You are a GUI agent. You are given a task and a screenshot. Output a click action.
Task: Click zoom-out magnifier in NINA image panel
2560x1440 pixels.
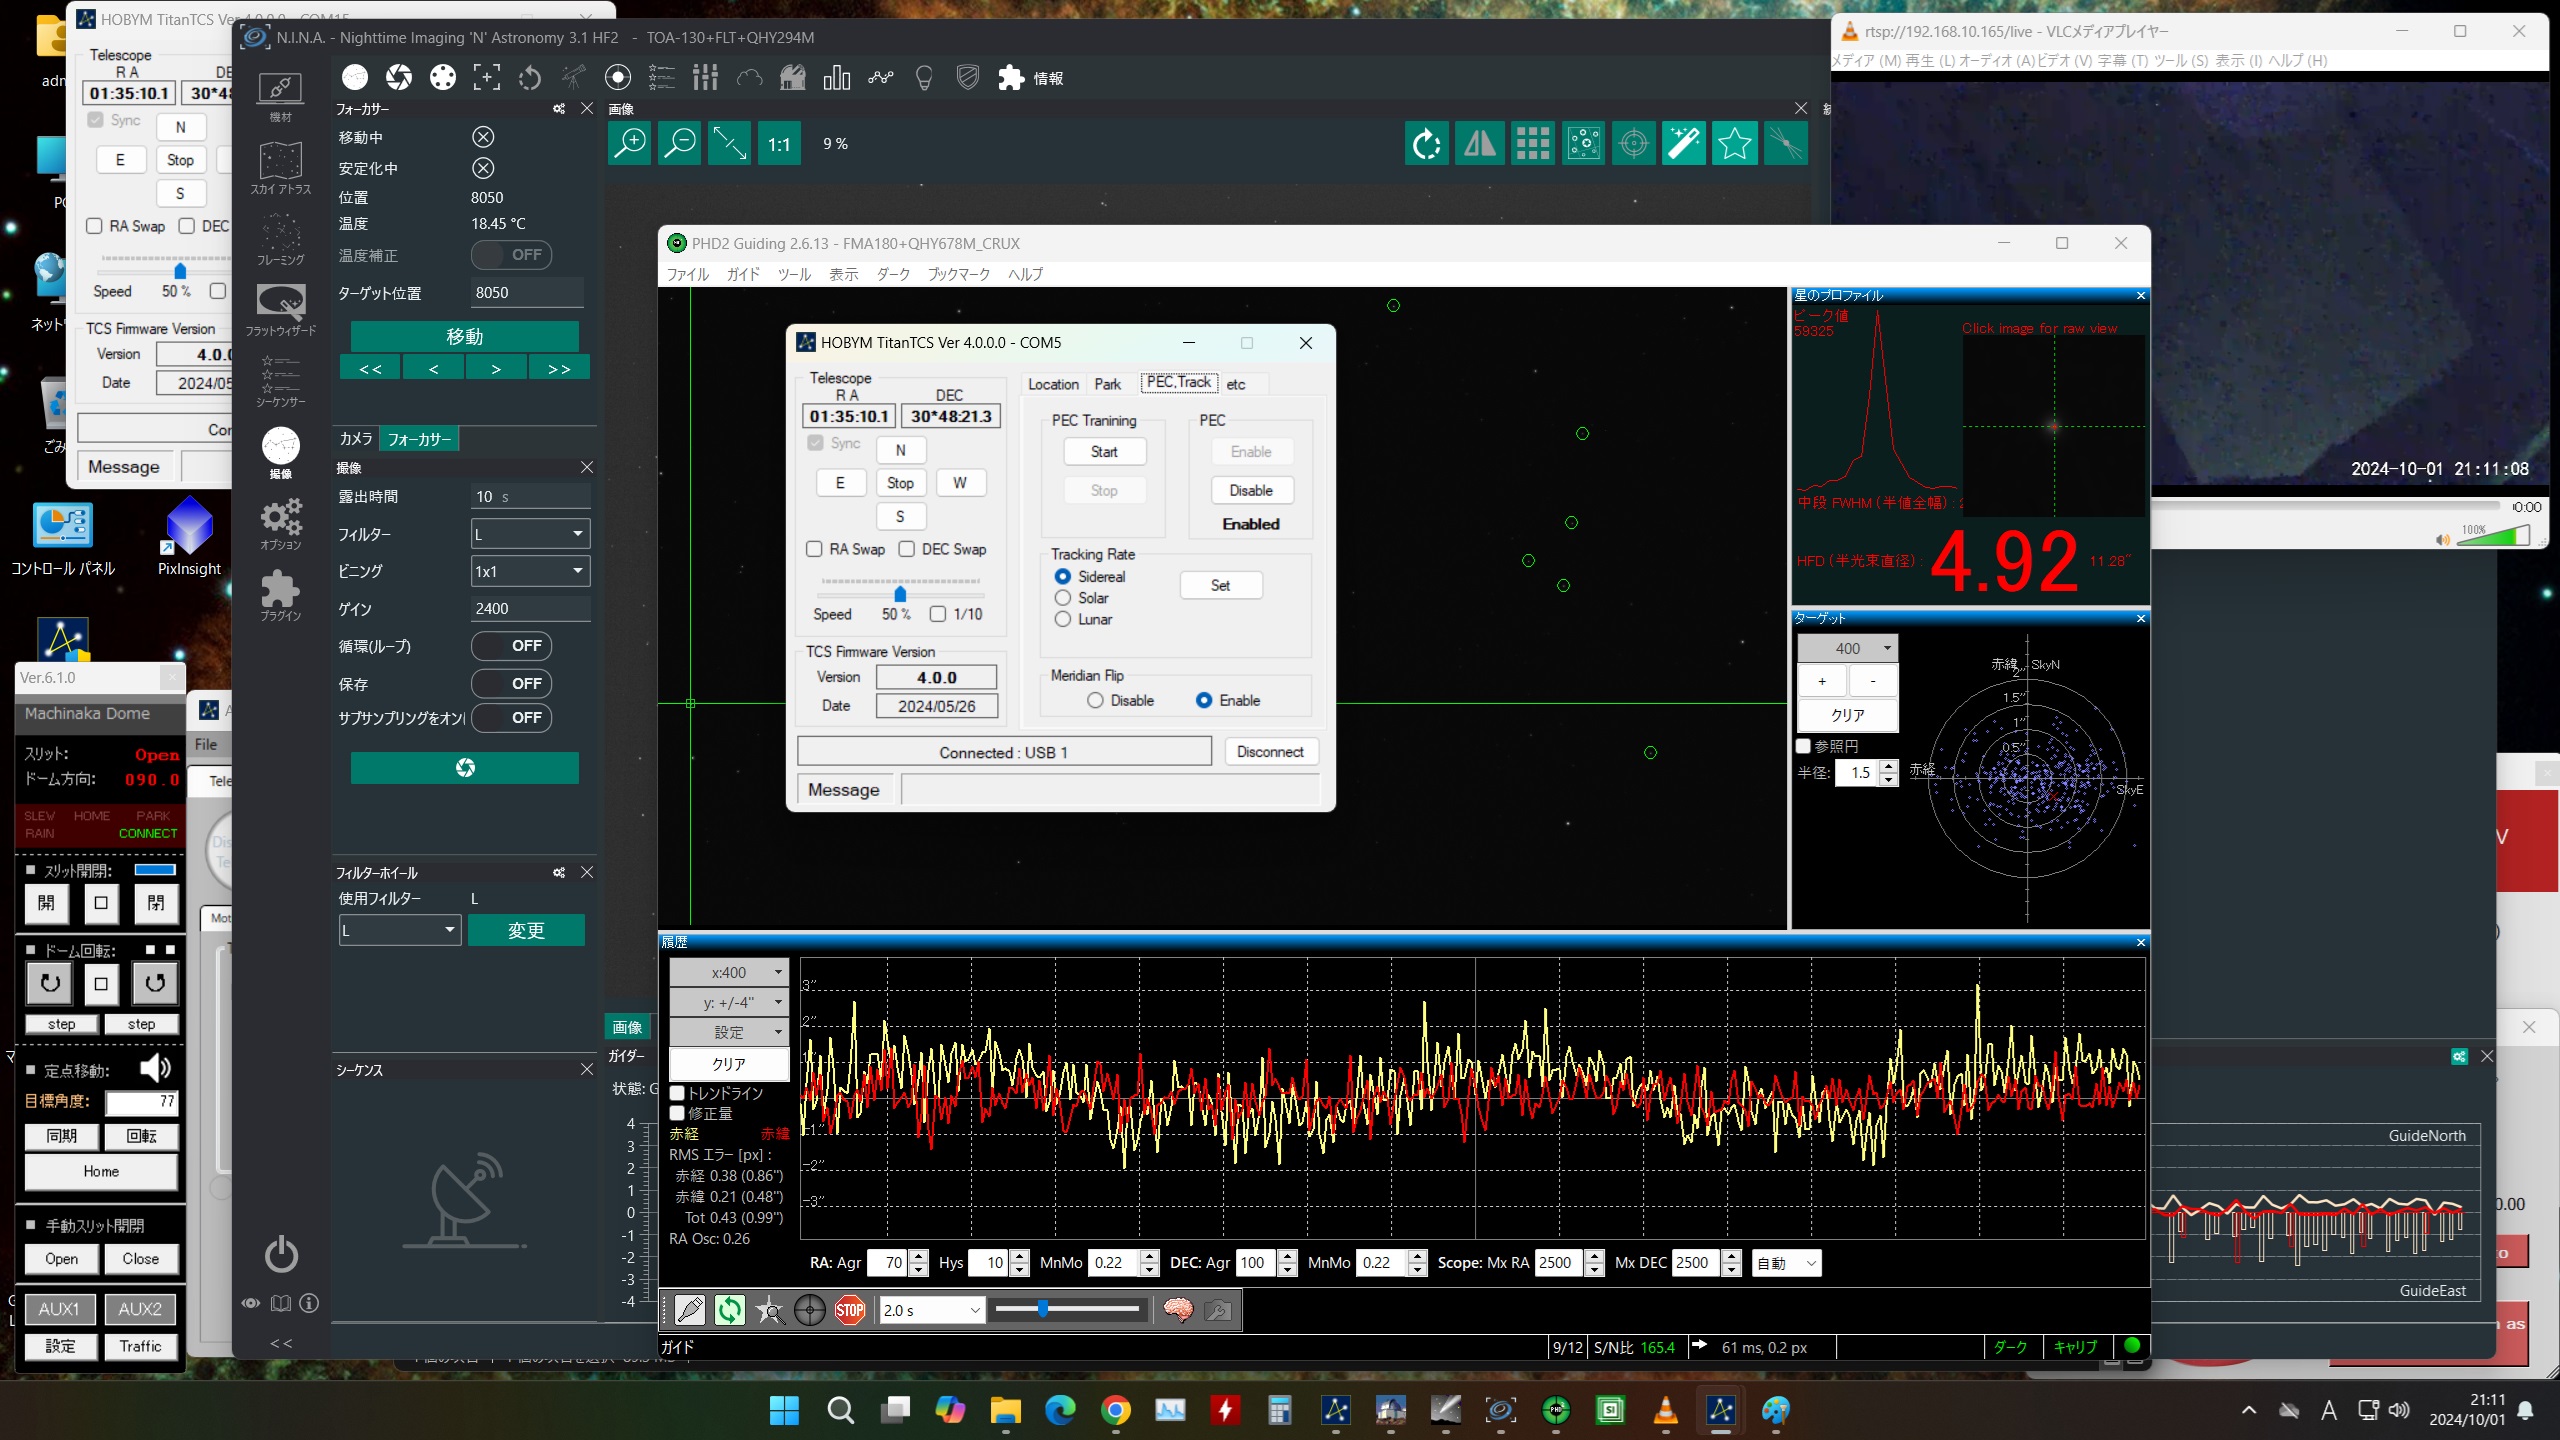(x=680, y=144)
